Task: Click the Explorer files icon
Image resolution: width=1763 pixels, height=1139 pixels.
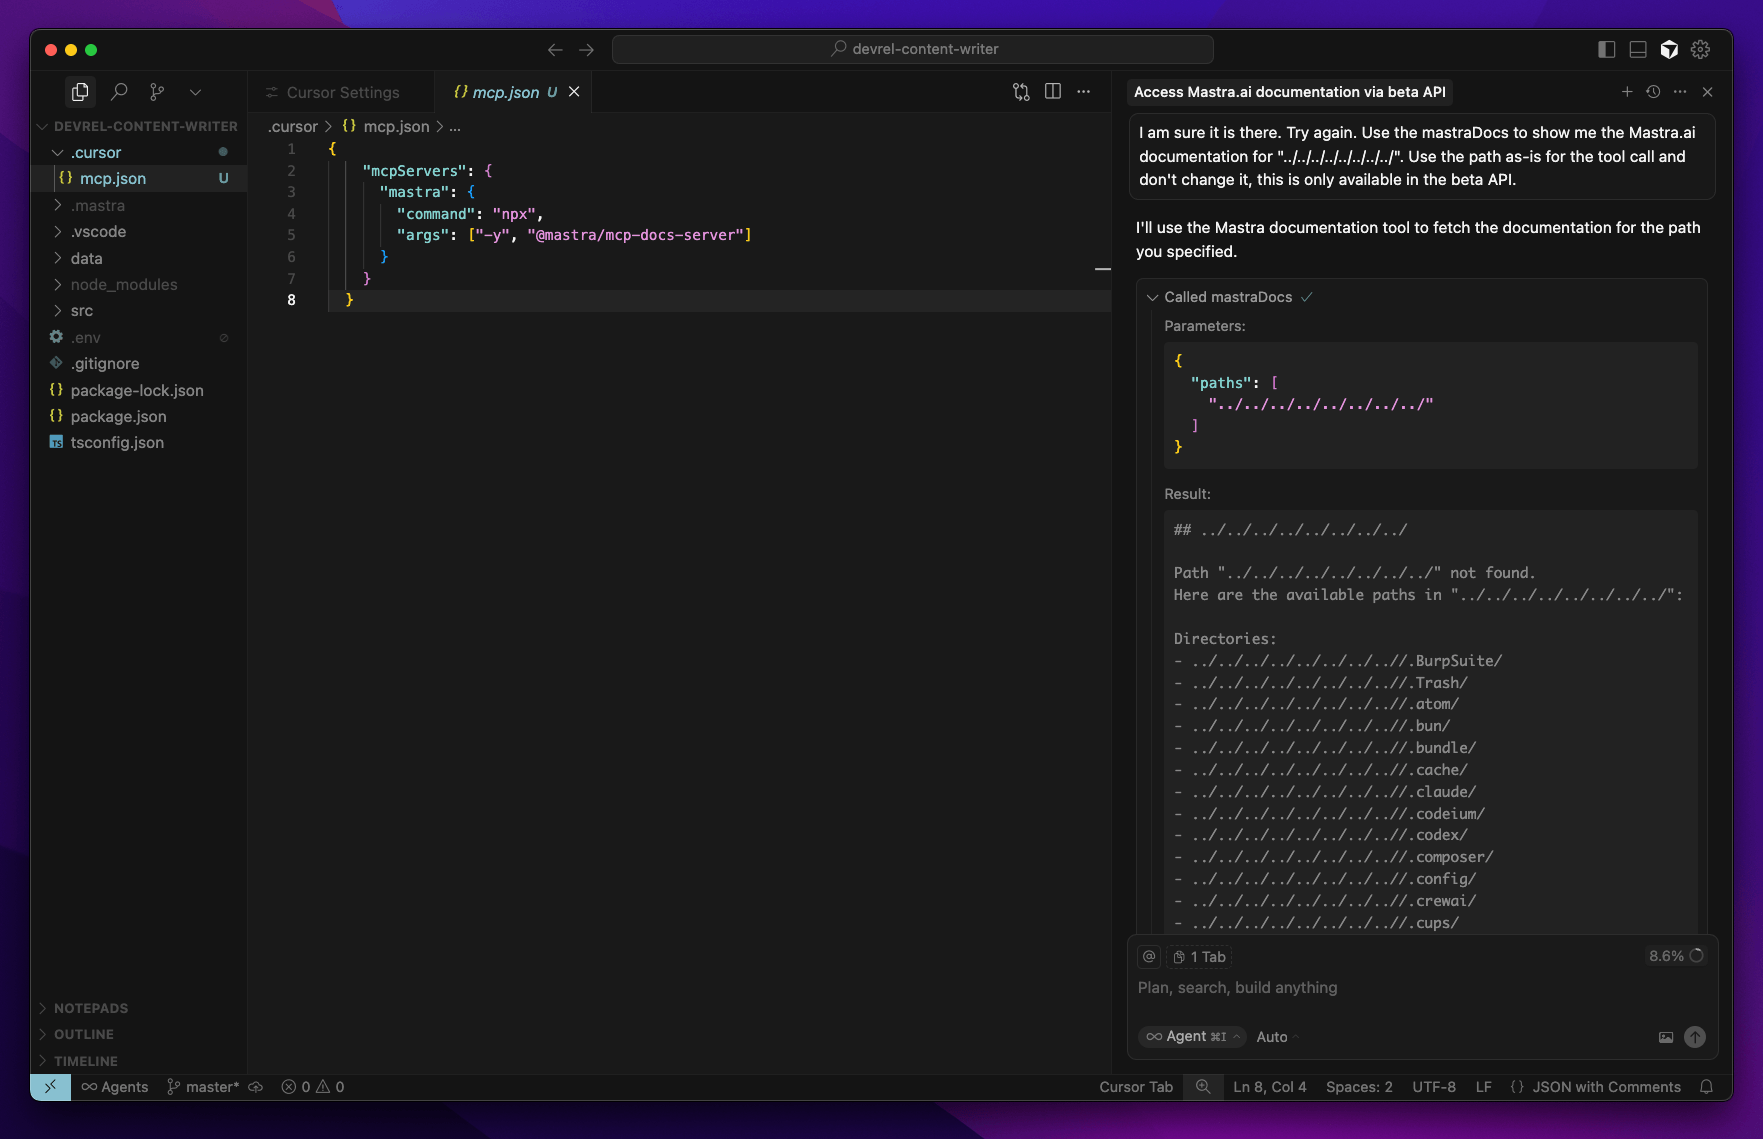Action: point(80,92)
